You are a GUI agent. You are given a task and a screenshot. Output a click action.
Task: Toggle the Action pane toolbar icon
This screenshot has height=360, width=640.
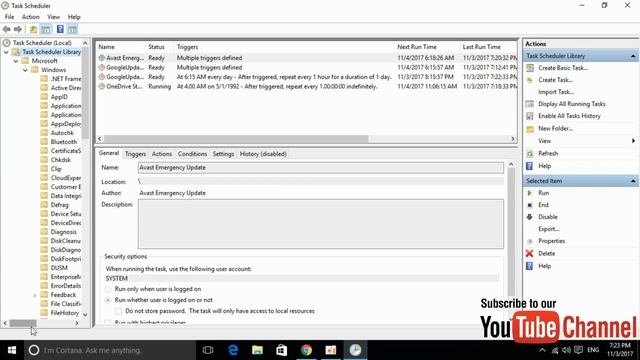coord(73,29)
